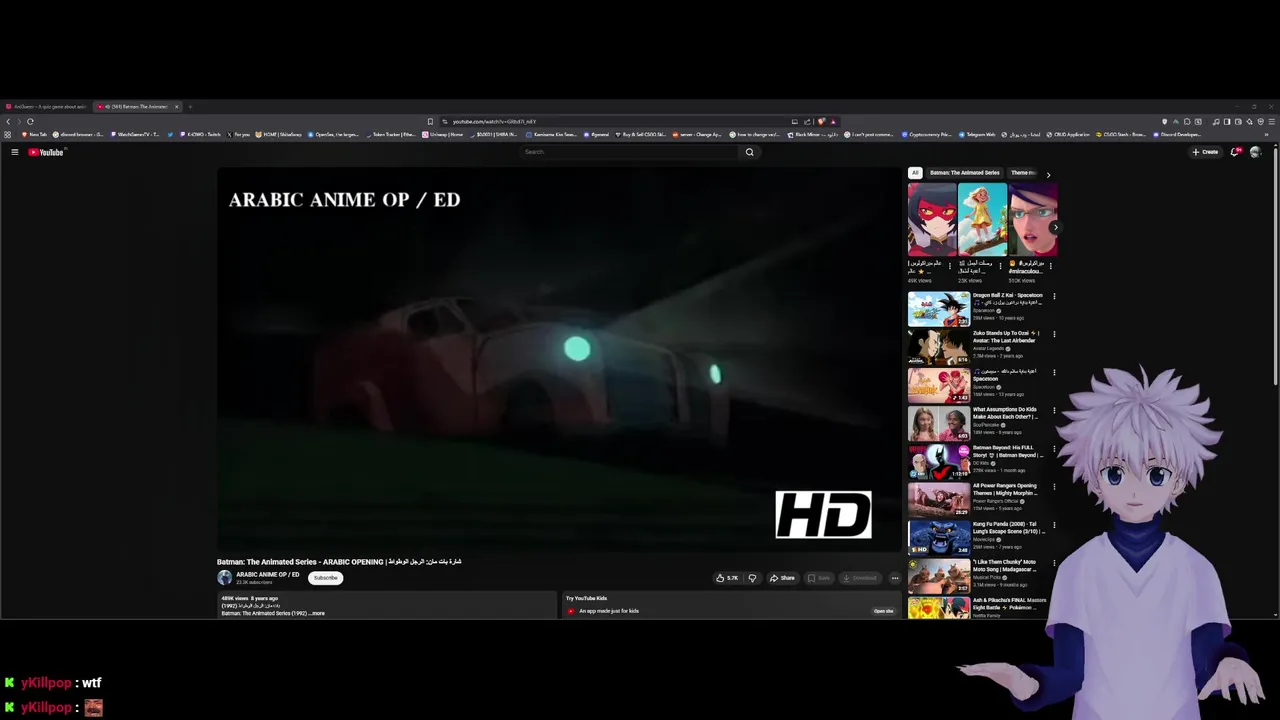
Task: Download the video
Action: pos(860,578)
